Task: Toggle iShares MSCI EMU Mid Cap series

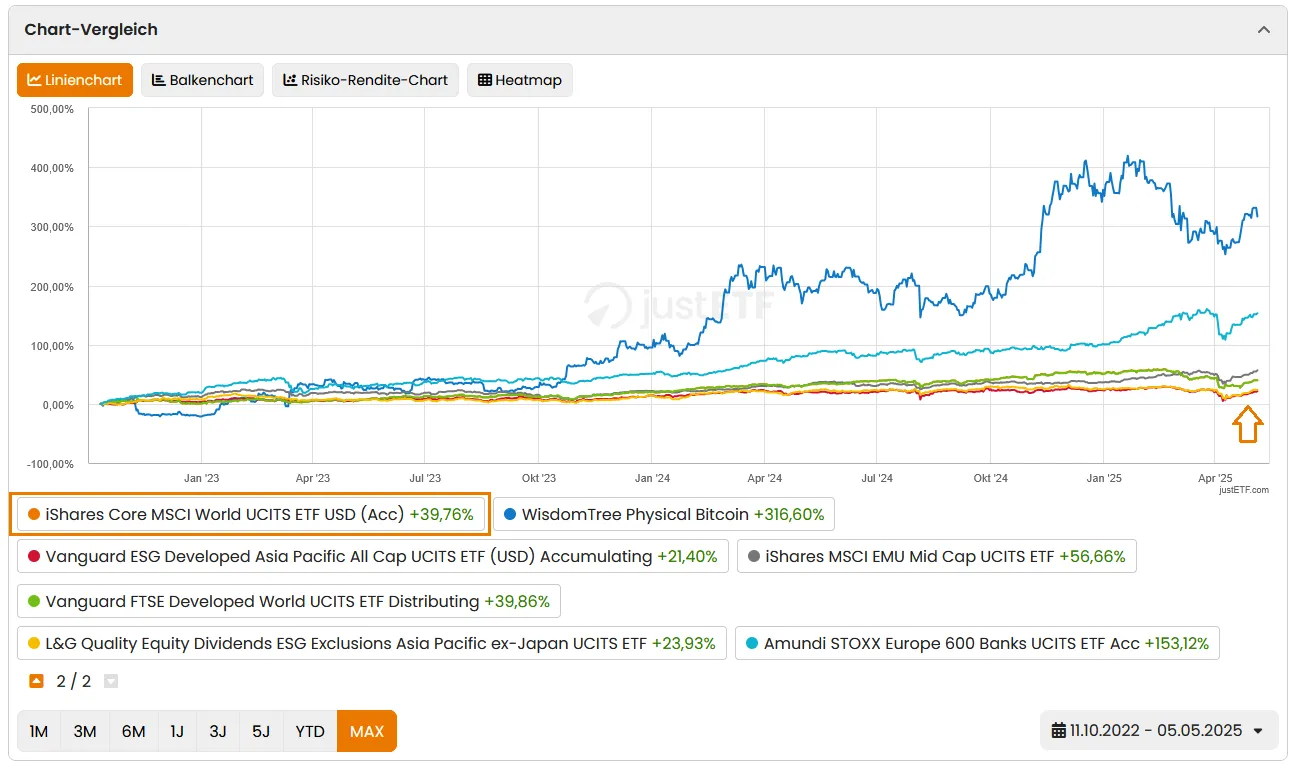Action: 936,556
